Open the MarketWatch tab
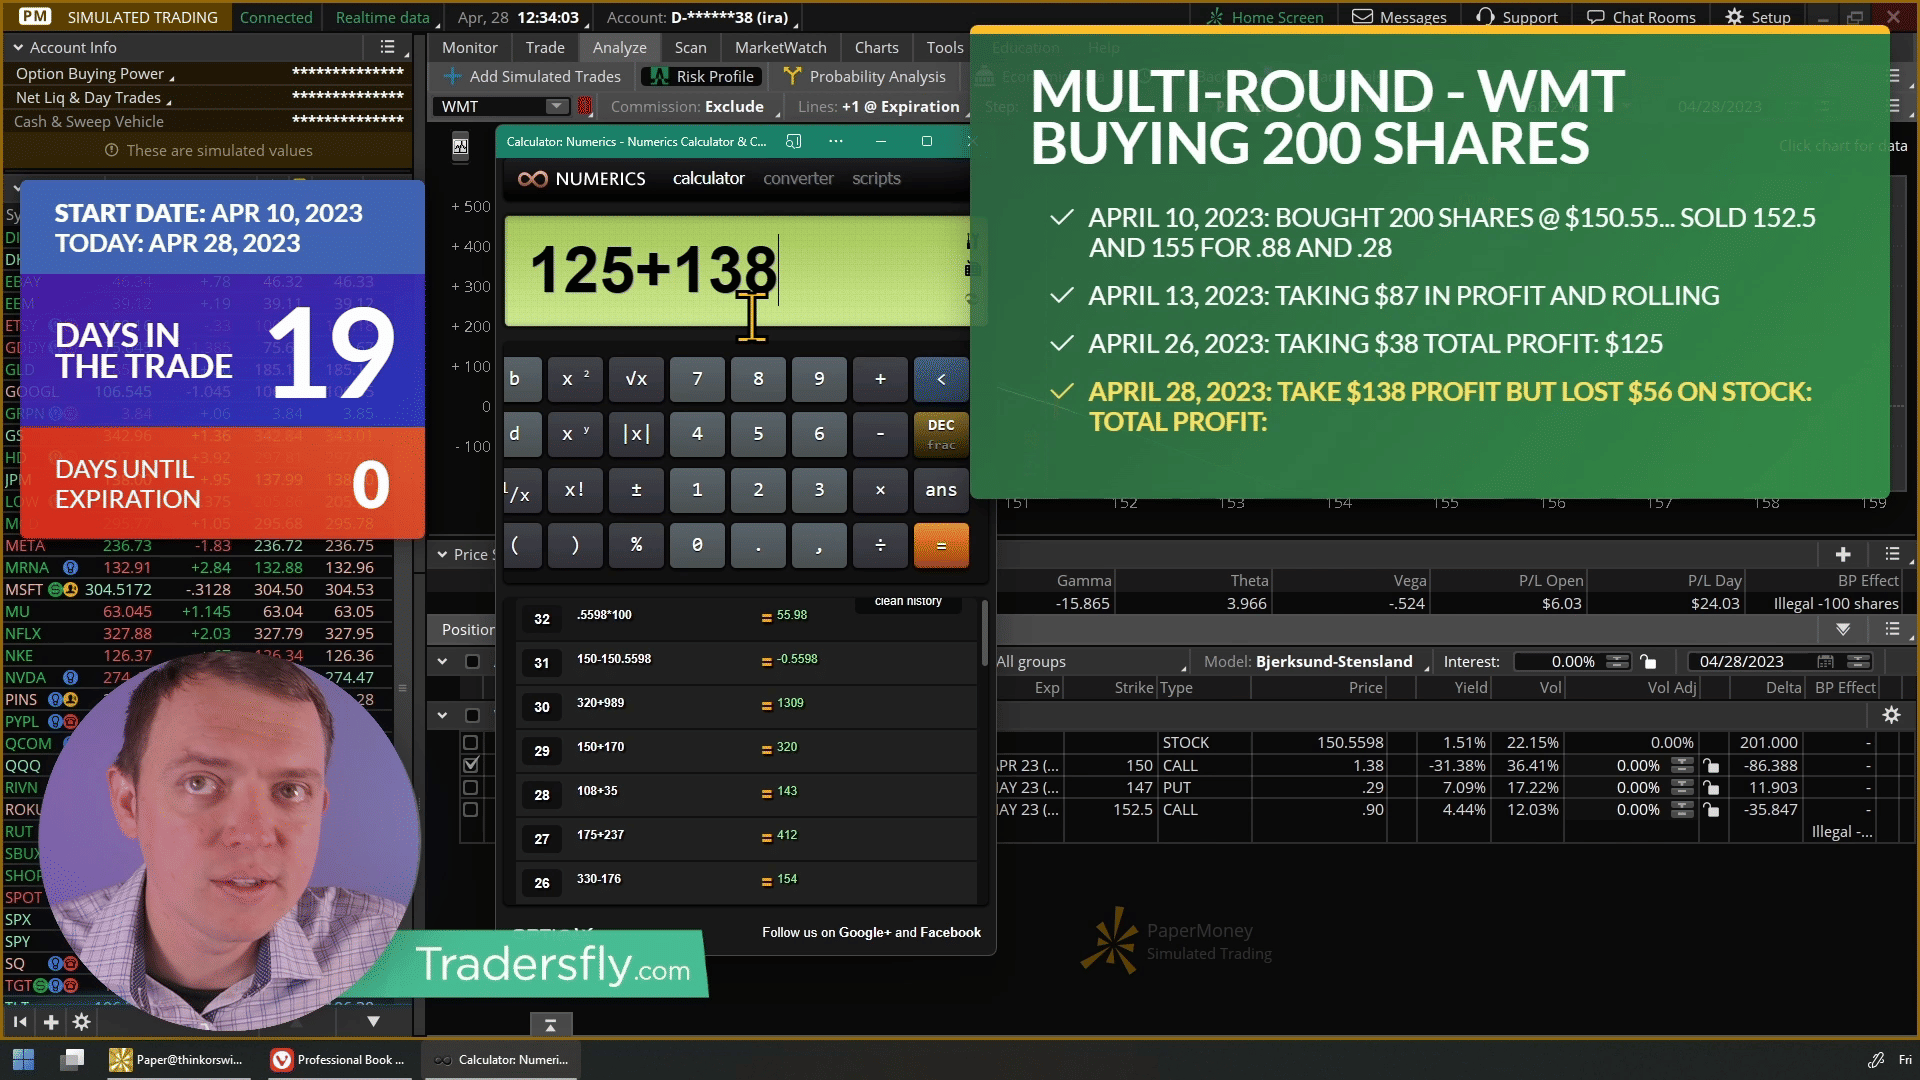 click(780, 47)
